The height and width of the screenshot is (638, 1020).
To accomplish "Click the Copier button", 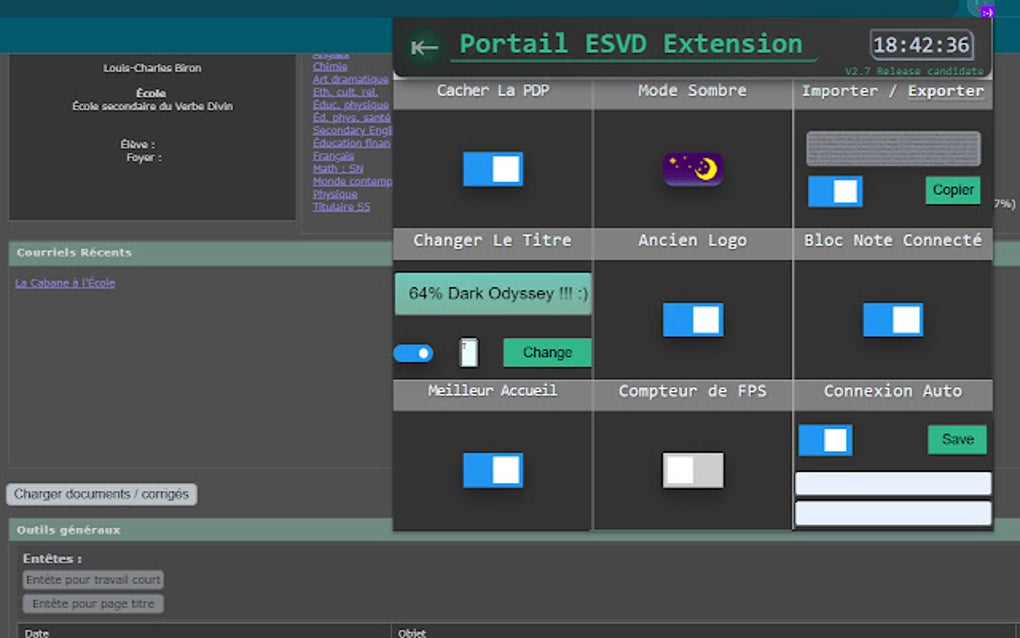I will pos(953,190).
